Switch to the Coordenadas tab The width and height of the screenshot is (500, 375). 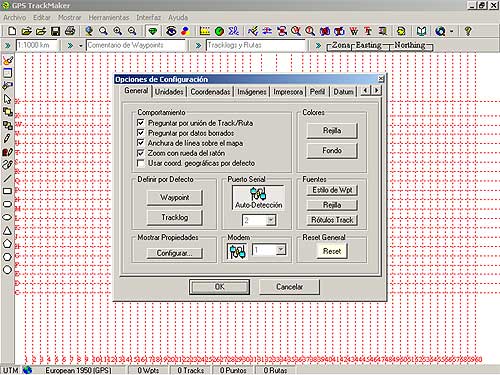click(210, 92)
